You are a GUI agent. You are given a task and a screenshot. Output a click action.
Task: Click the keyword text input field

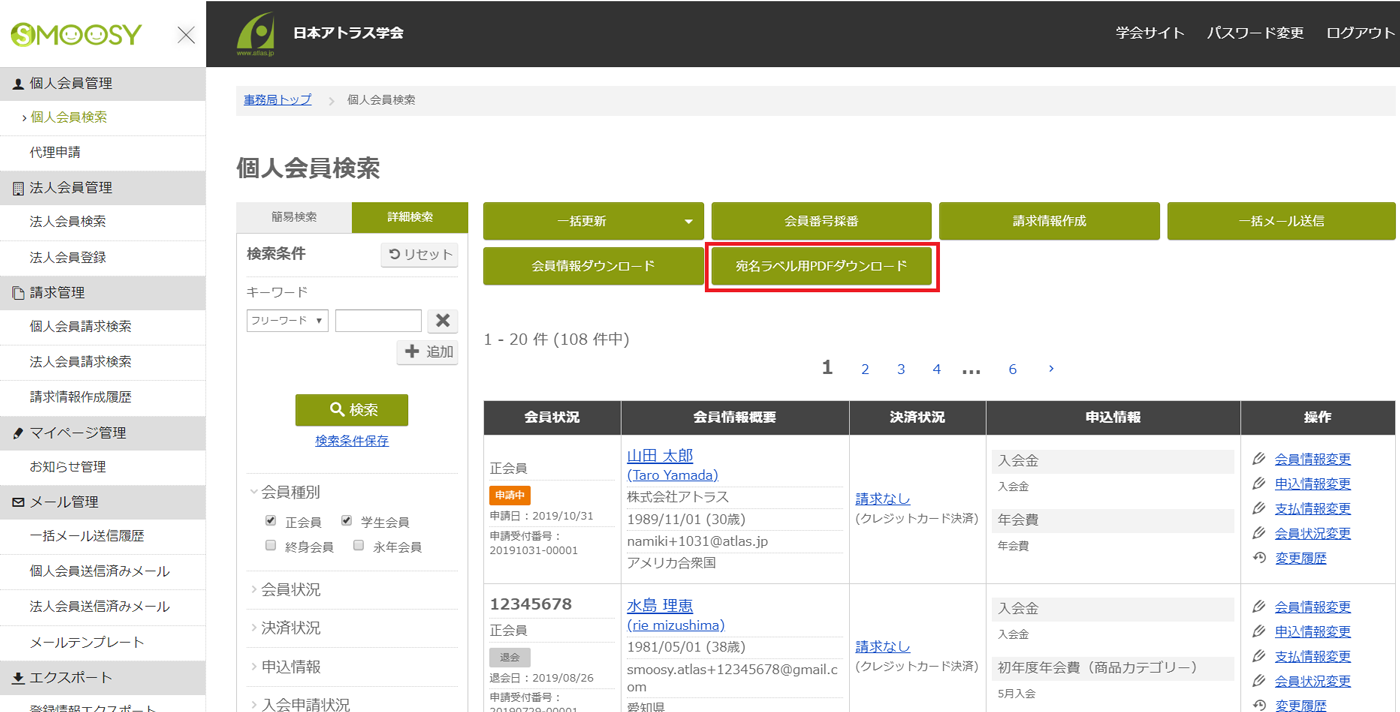point(378,321)
